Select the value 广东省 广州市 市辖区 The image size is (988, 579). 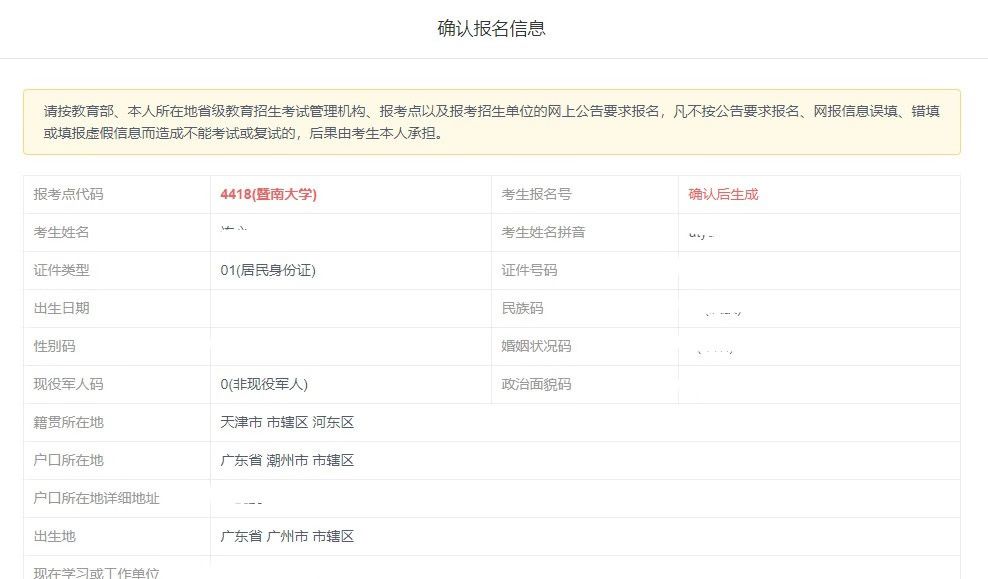pyautogui.click(x=287, y=536)
